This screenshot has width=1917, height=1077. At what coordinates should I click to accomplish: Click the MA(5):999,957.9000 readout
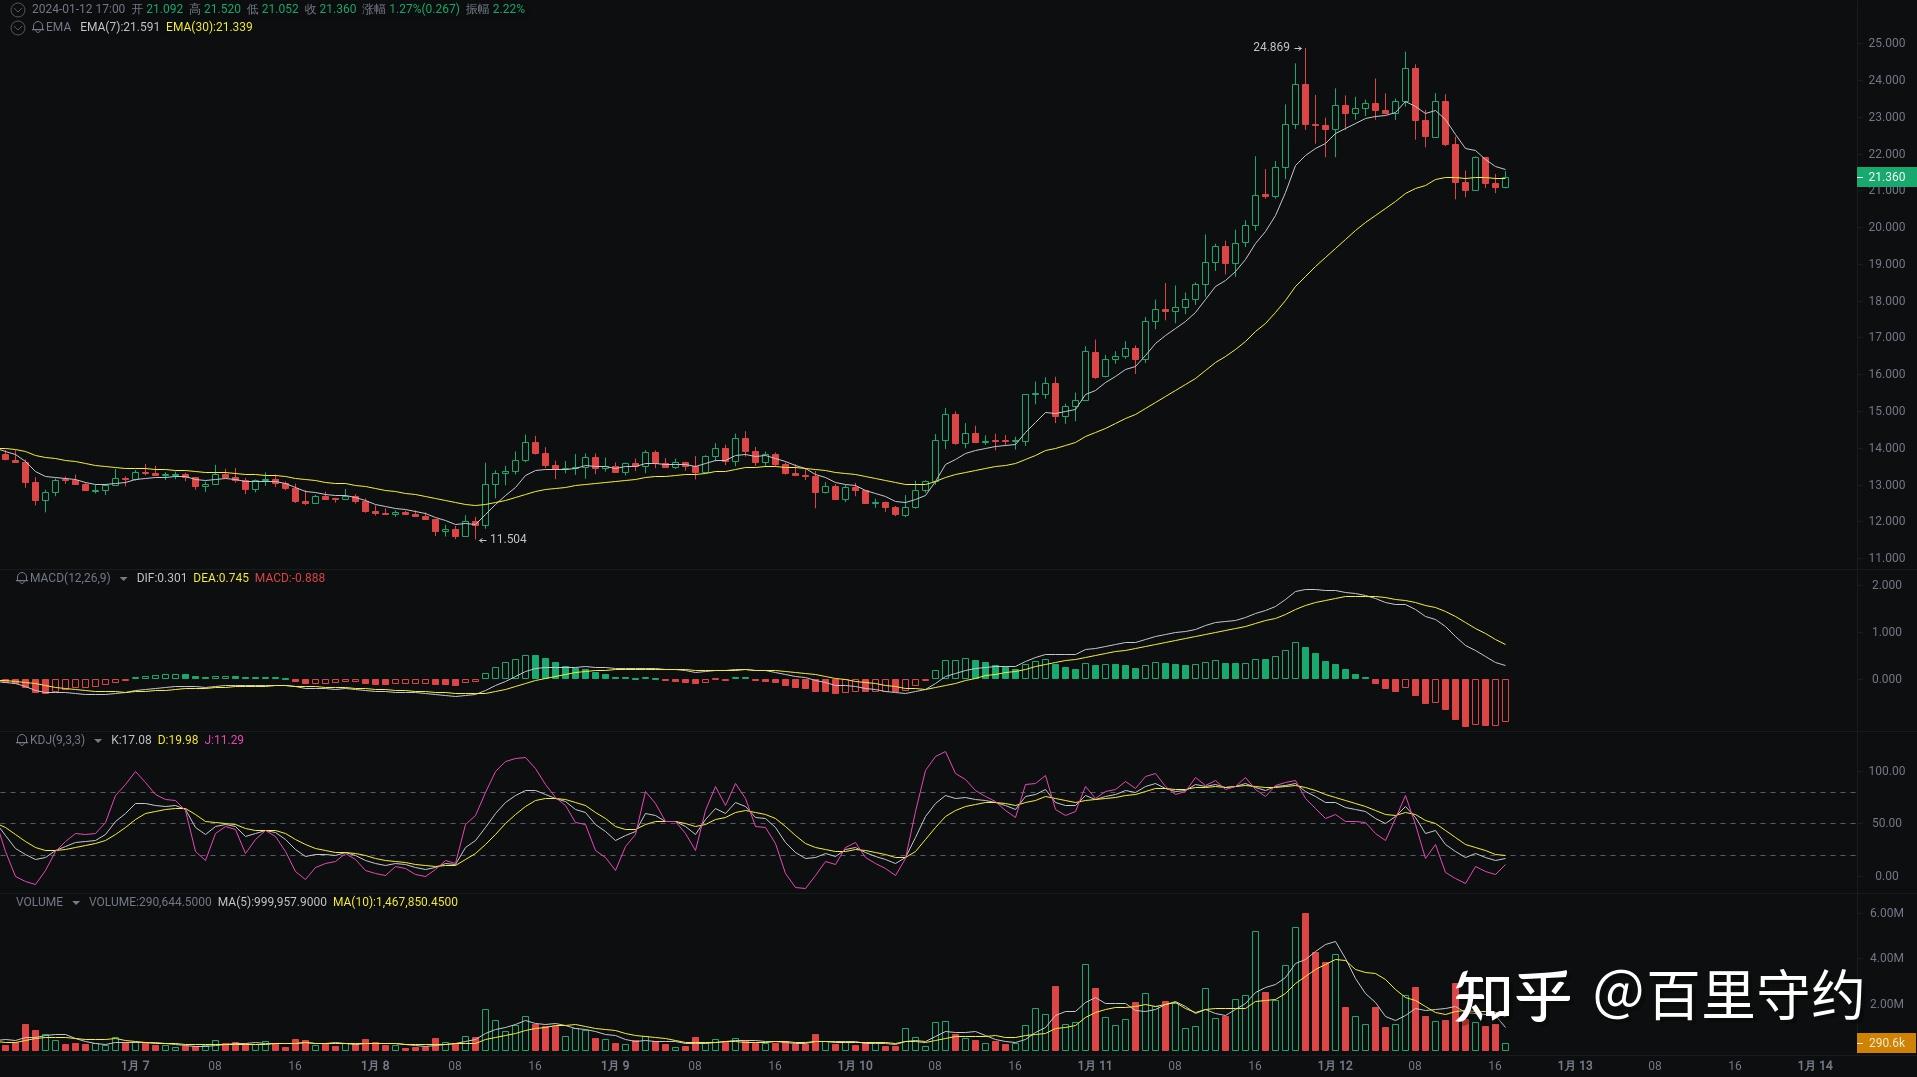[272, 902]
